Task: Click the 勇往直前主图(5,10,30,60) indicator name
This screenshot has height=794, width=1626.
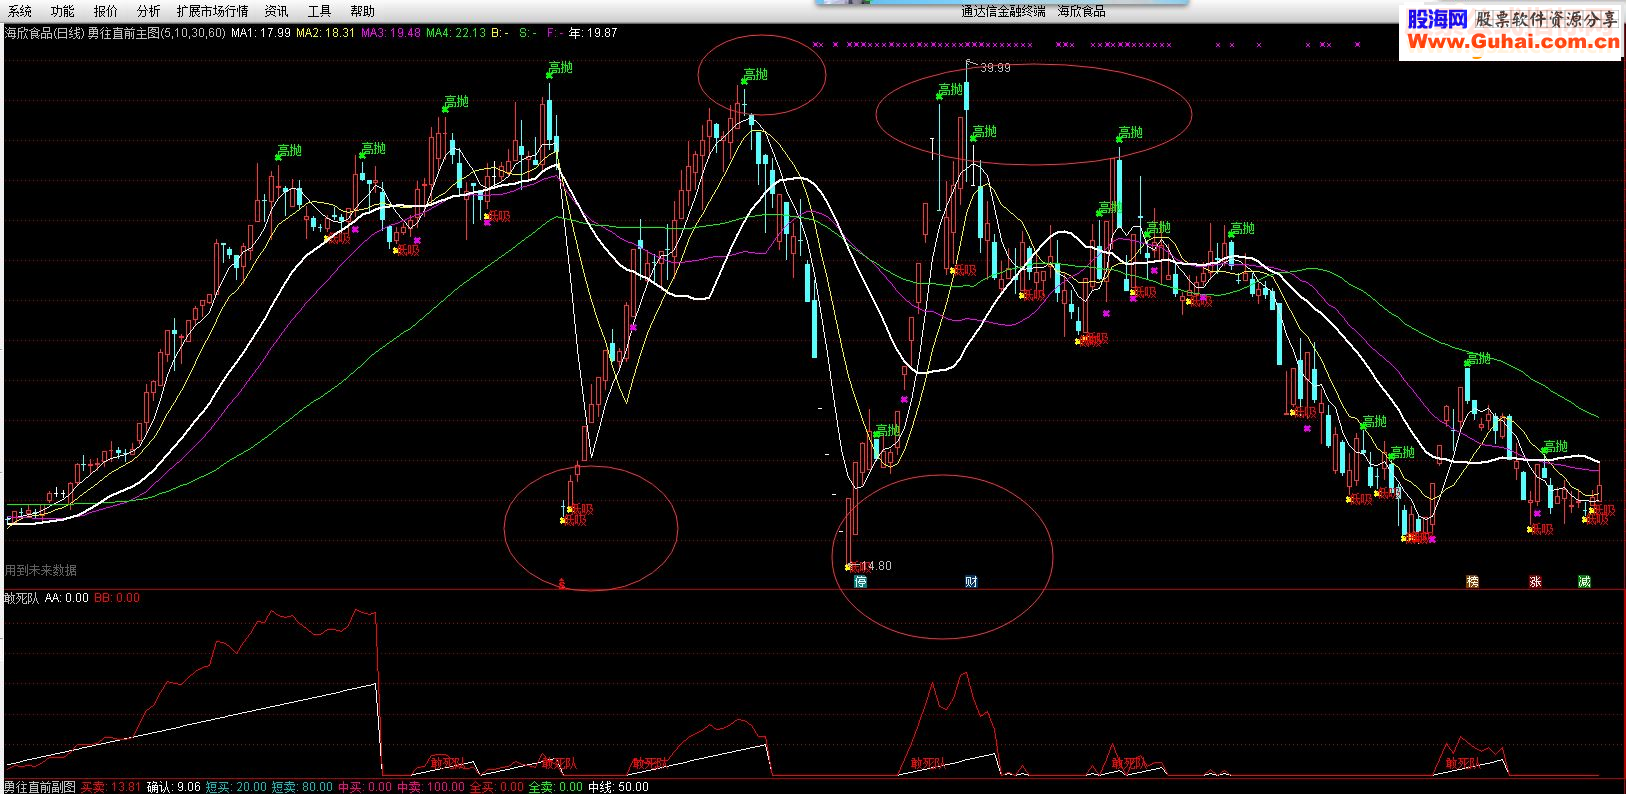Action: coord(157,33)
